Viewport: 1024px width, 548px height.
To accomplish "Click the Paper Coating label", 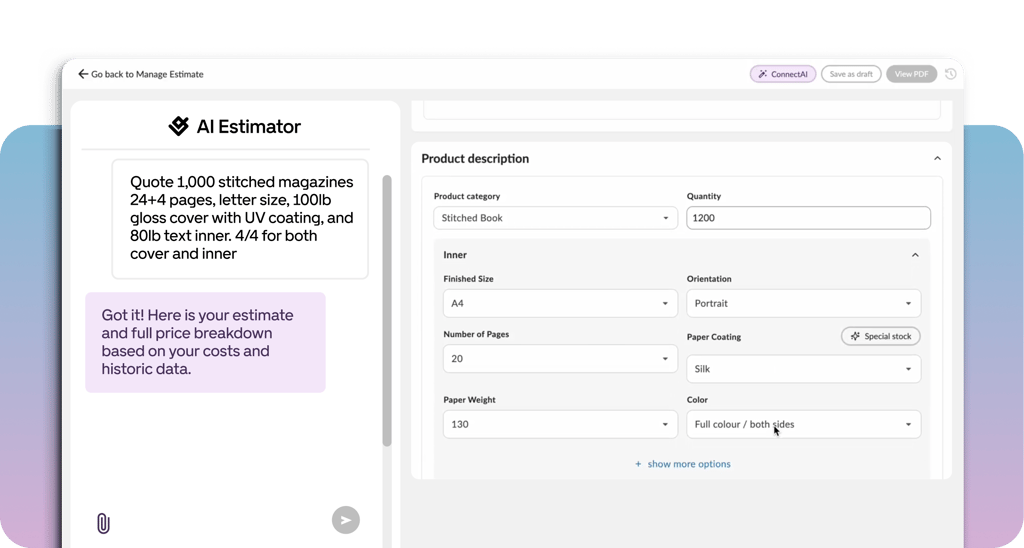I will coord(714,337).
